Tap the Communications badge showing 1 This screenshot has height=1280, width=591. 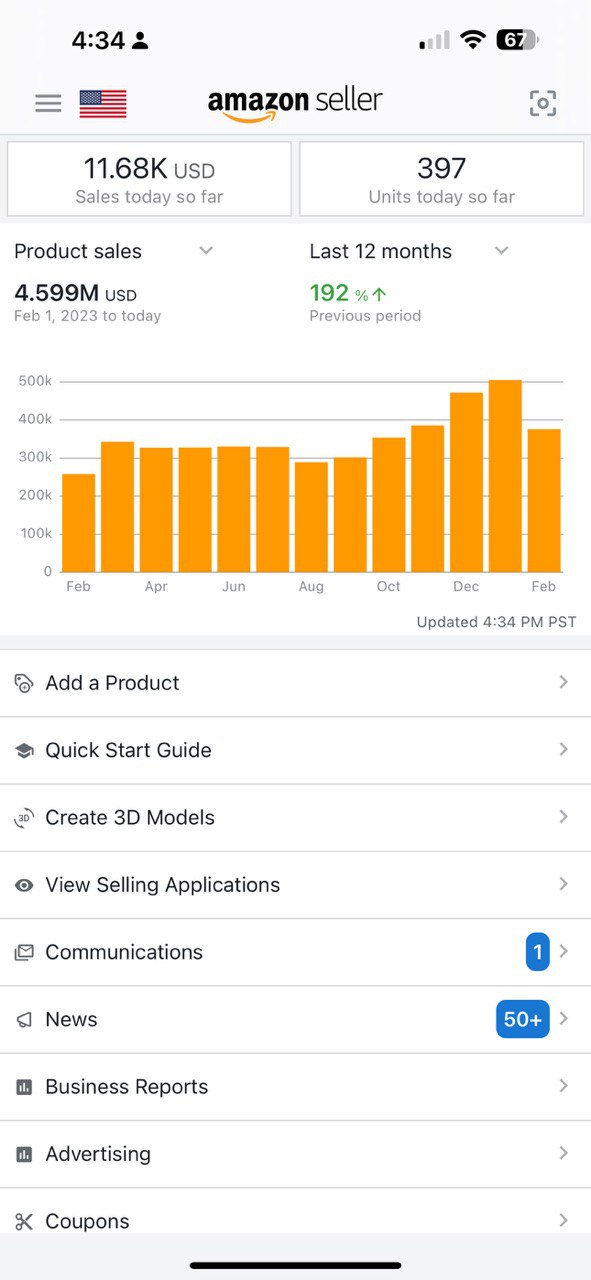[x=537, y=952]
